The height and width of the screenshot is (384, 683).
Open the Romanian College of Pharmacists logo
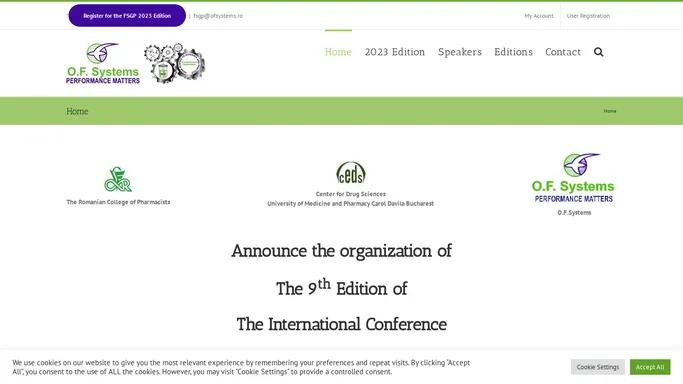[118, 179]
